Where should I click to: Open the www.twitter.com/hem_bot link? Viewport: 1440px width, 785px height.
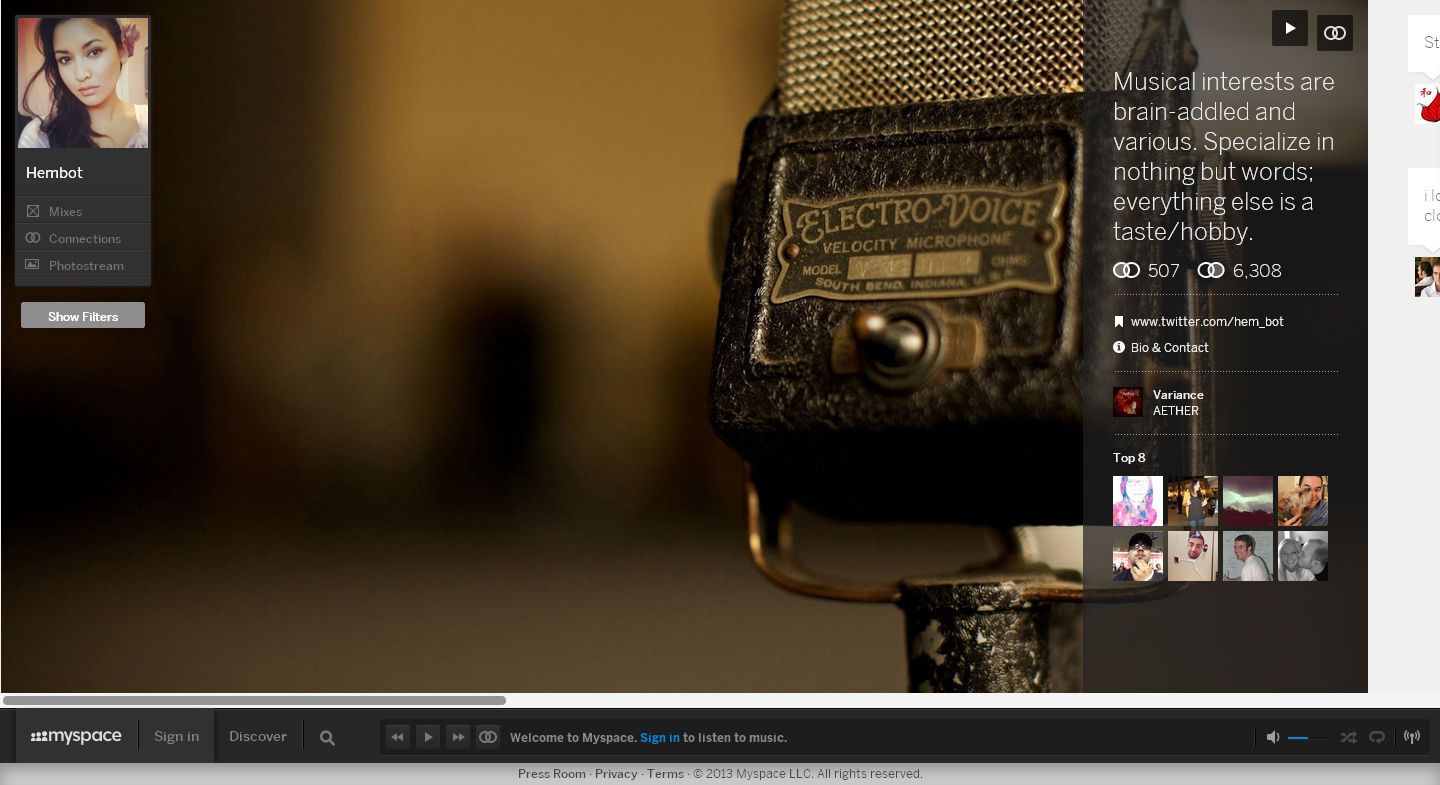(1207, 322)
